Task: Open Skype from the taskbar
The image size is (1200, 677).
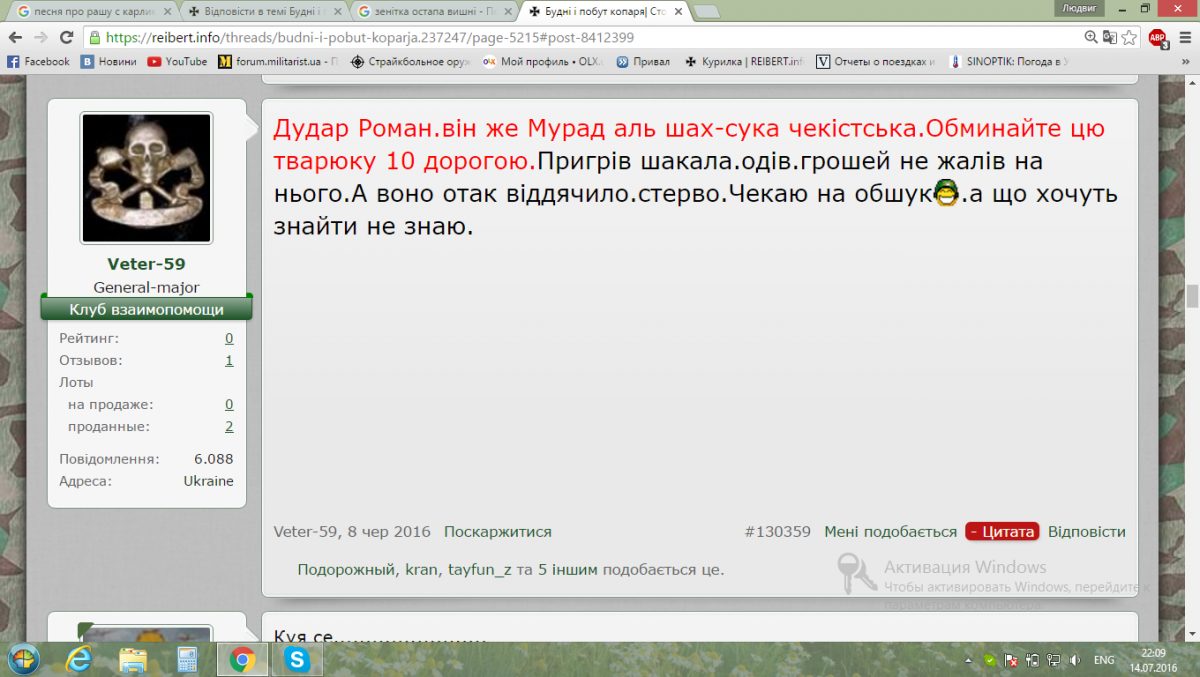Action: point(296,659)
